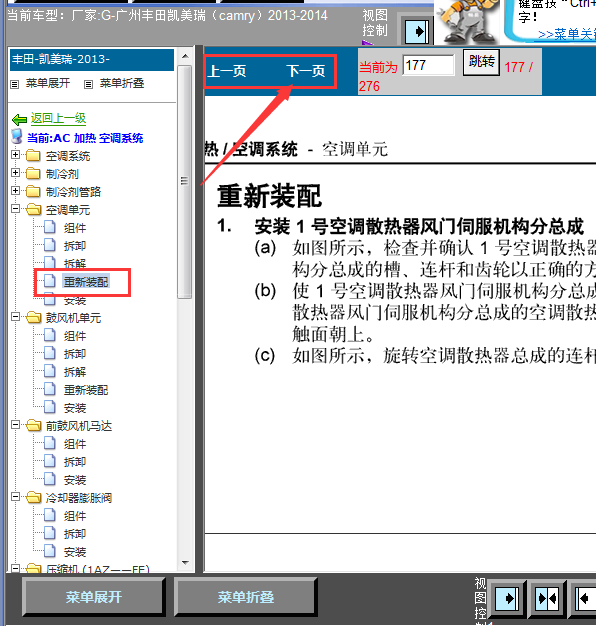Collapse the 前鼓风机马达 folder node
This screenshot has width=596, height=626.
[16, 425]
